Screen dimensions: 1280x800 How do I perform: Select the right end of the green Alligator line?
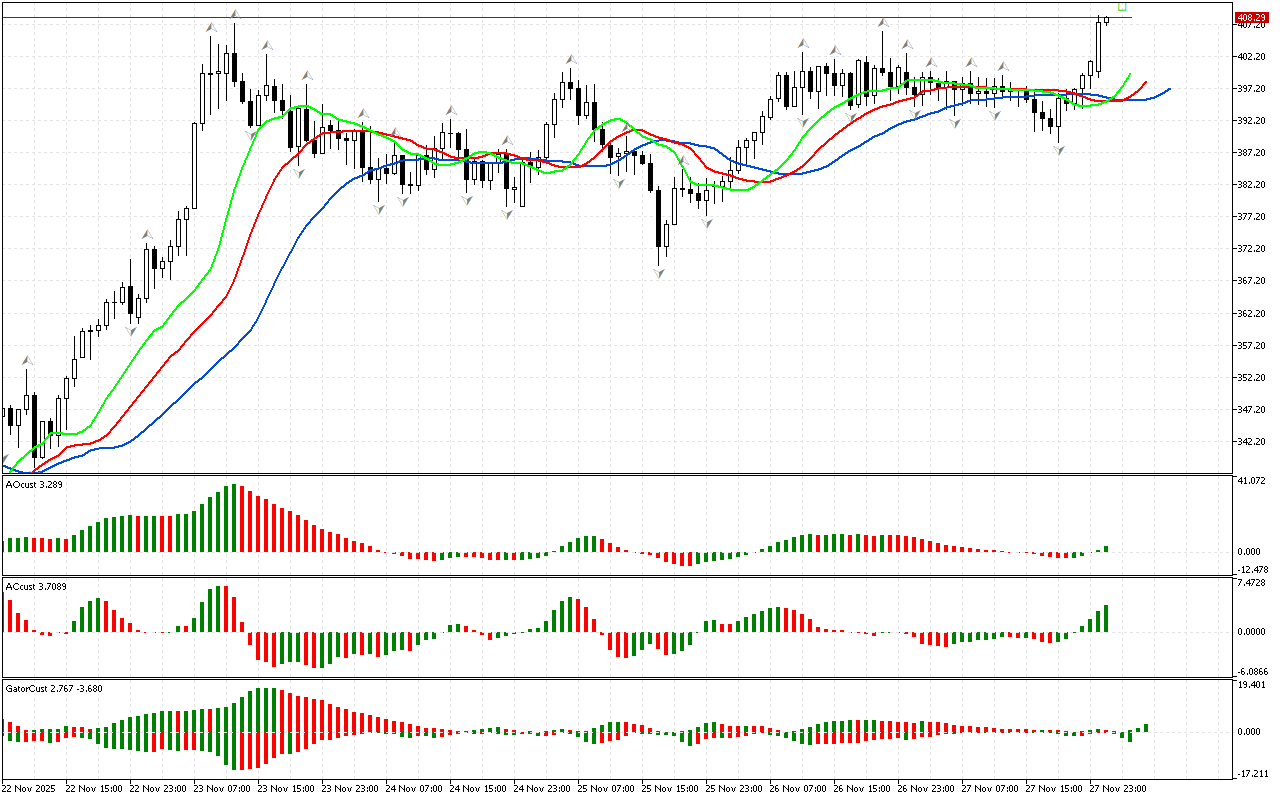[1130, 74]
